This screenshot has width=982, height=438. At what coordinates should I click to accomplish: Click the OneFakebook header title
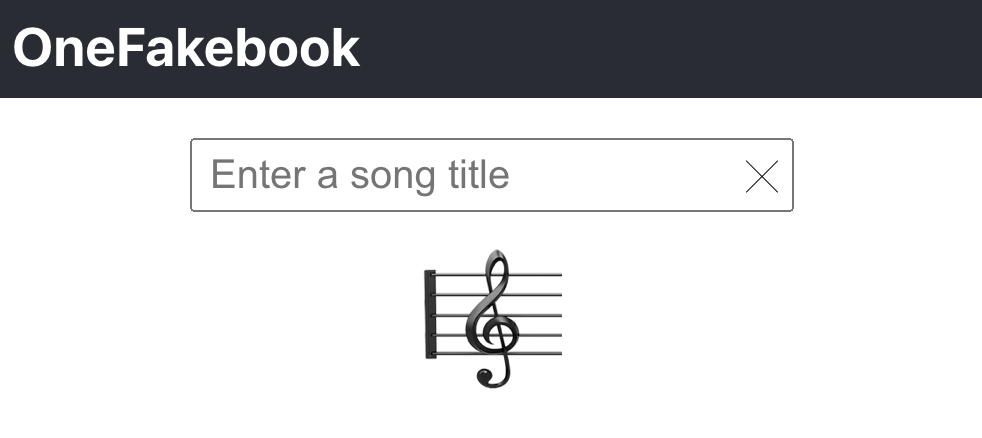click(186, 48)
